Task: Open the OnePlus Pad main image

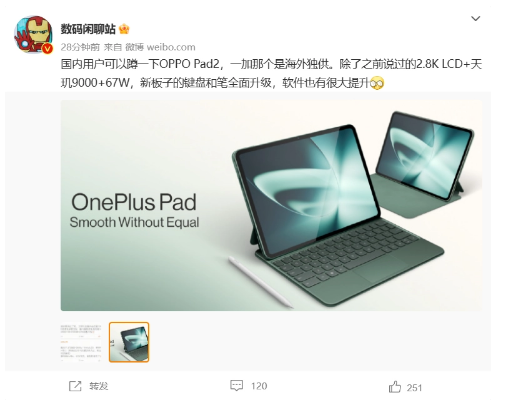Action: tap(271, 205)
